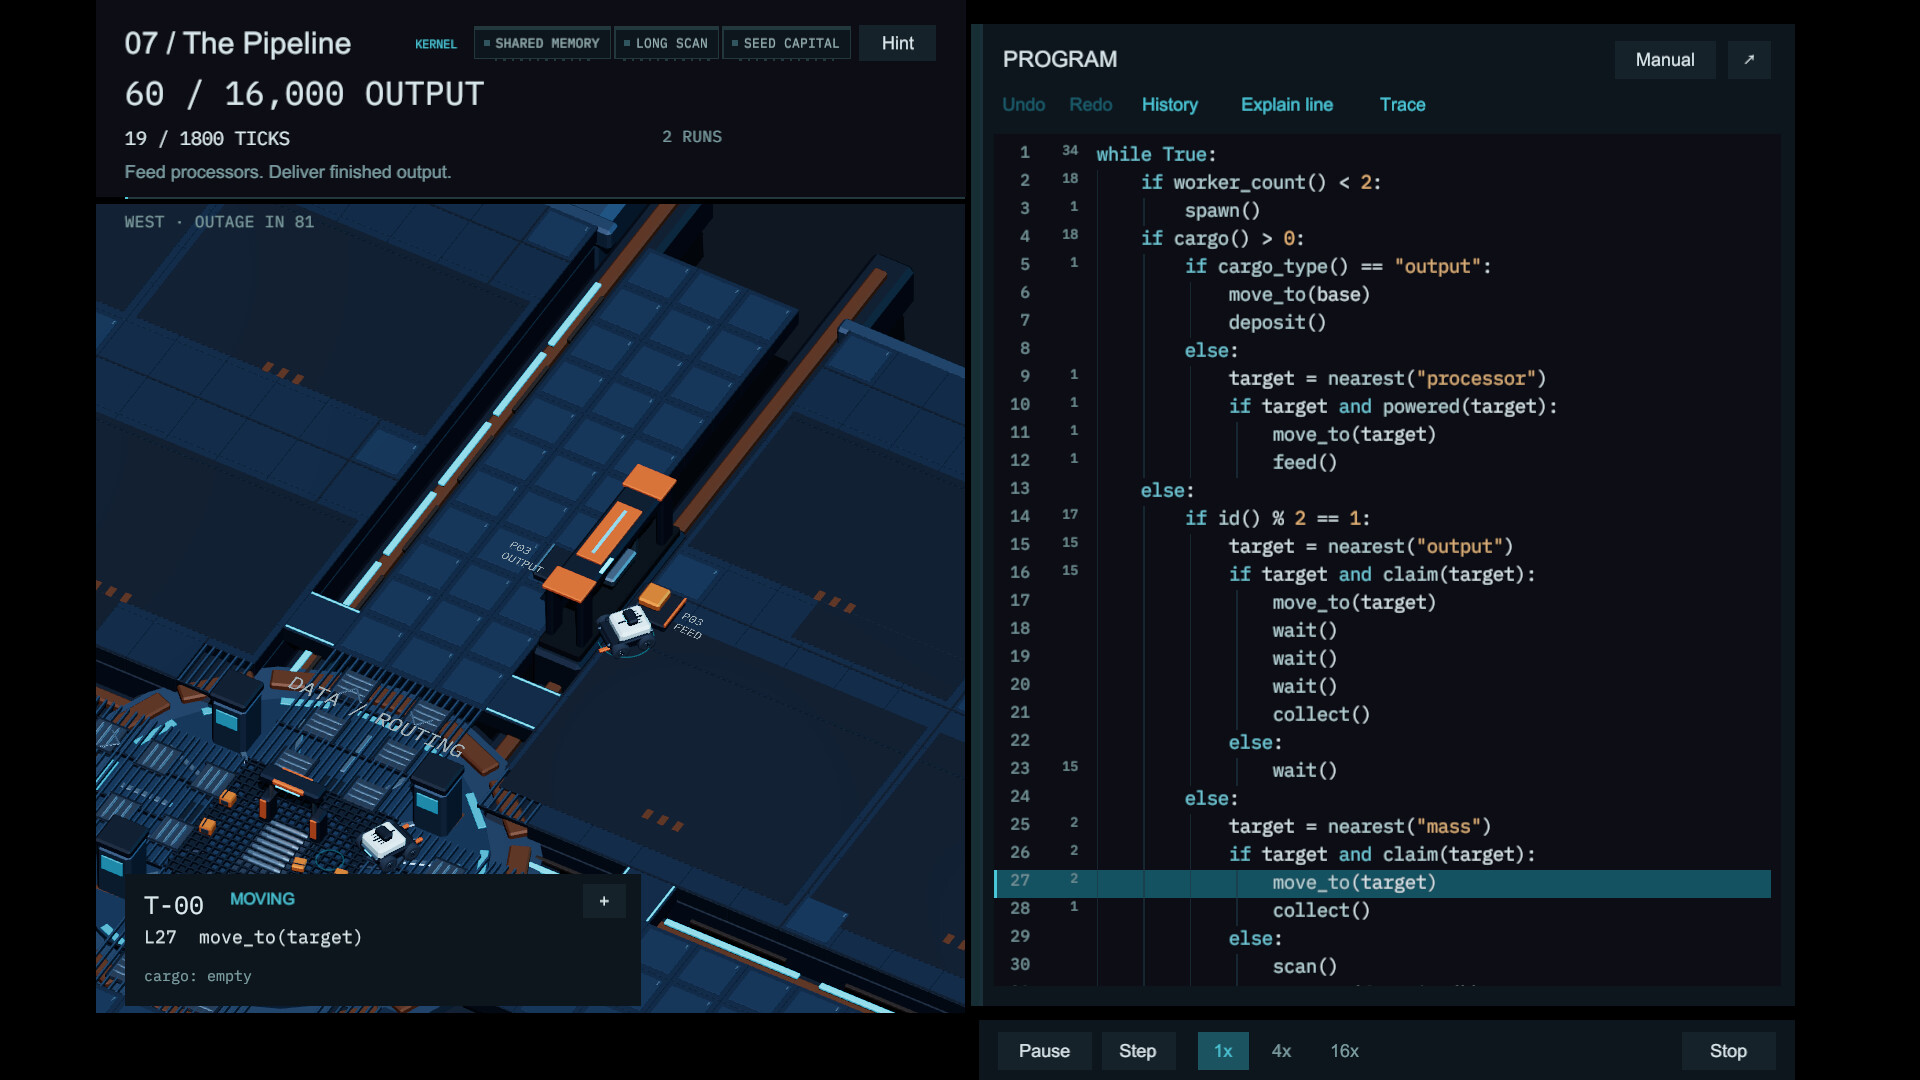1920x1080 pixels.
Task: Click code line 3 'spawn()'
Action: tap(1222, 211)
